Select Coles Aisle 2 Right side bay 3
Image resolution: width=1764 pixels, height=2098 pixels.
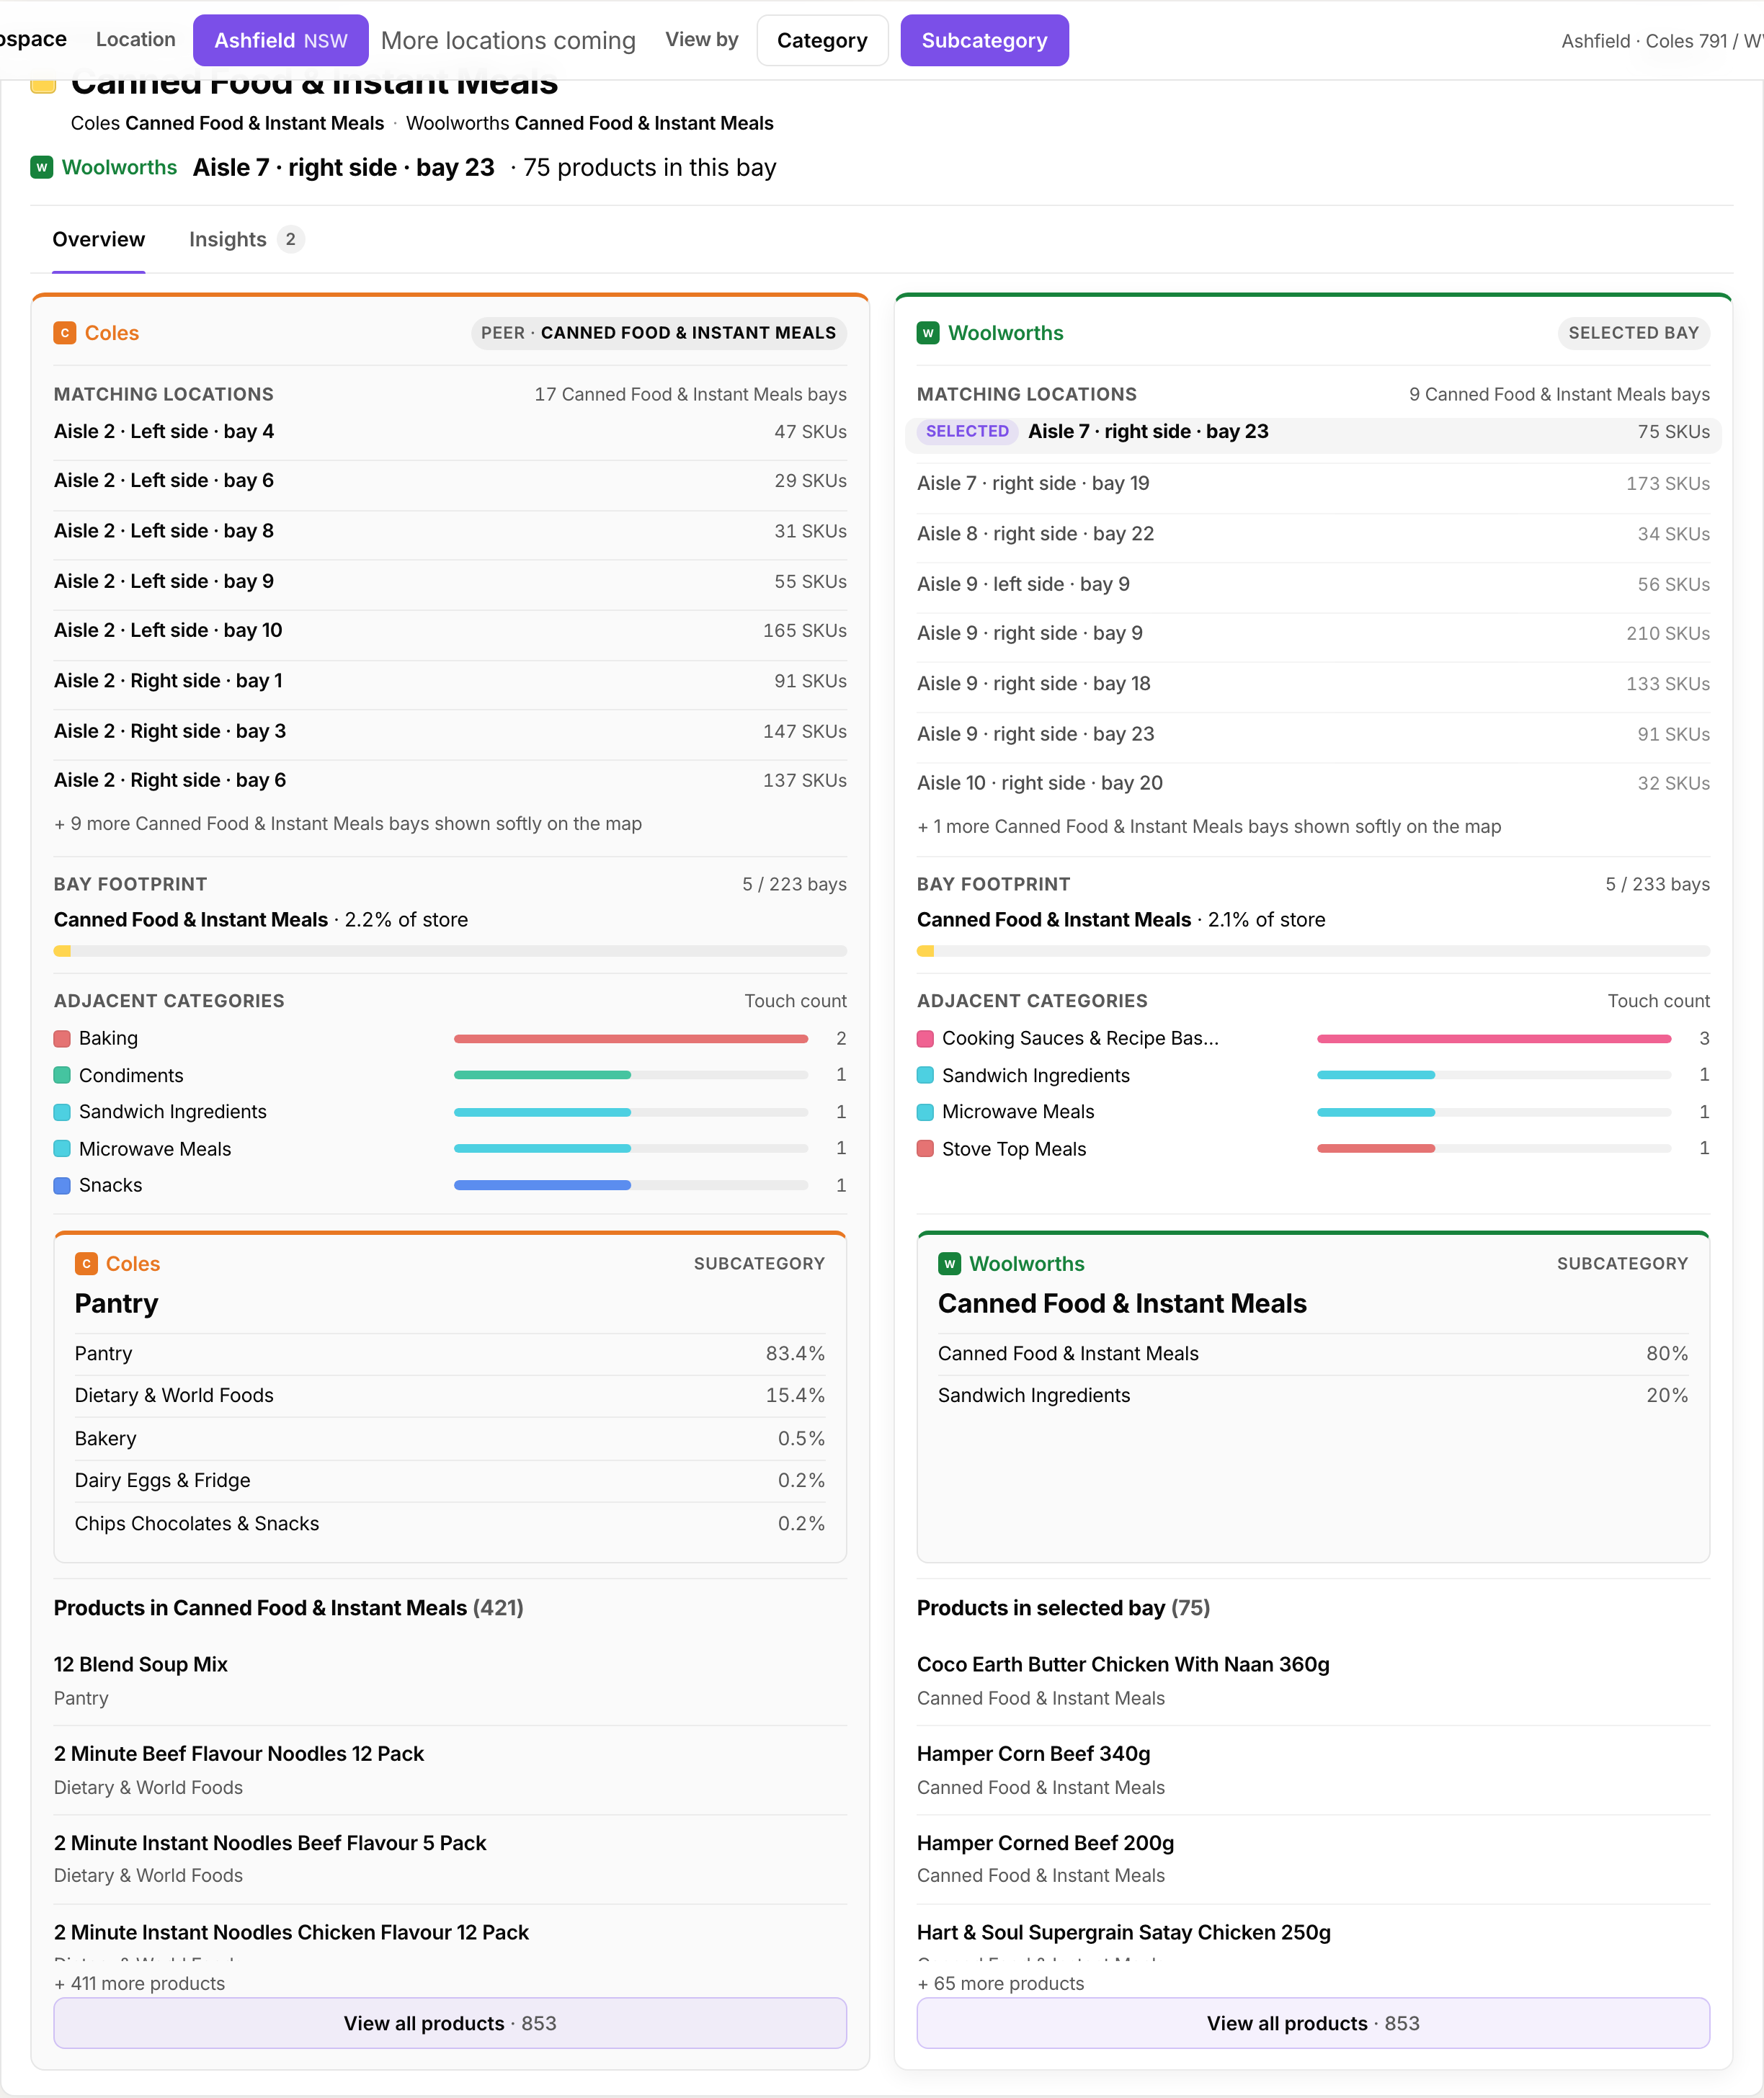tap(450, 731)
